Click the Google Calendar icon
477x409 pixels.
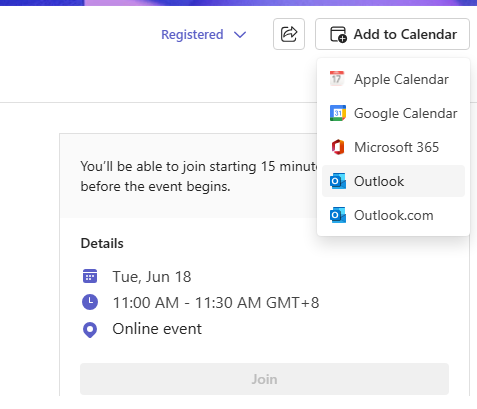click(338, 113)
